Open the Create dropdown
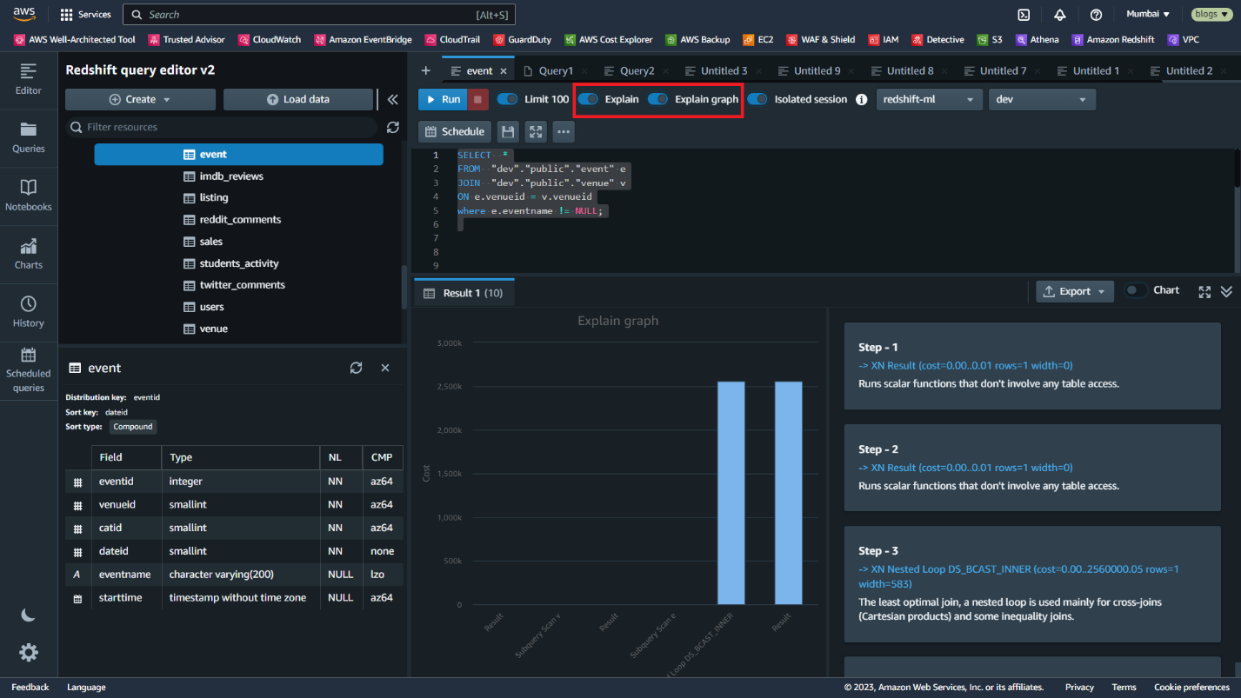The height and width of the screenshot is (698, 1241). (140, 99)
